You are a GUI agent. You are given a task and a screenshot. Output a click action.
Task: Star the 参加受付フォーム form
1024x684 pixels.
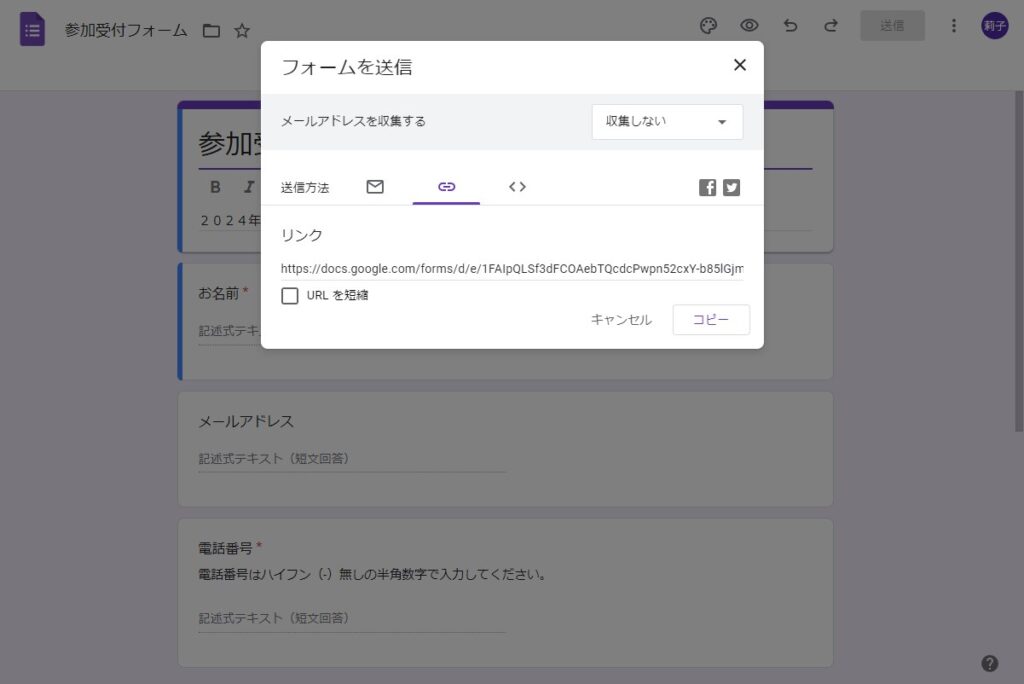(242, 30)
